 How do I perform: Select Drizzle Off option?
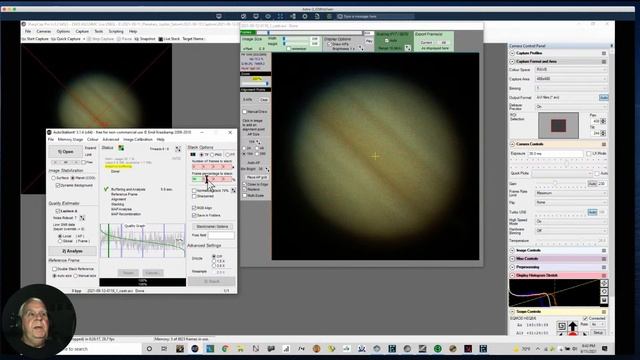pos(214,256)
